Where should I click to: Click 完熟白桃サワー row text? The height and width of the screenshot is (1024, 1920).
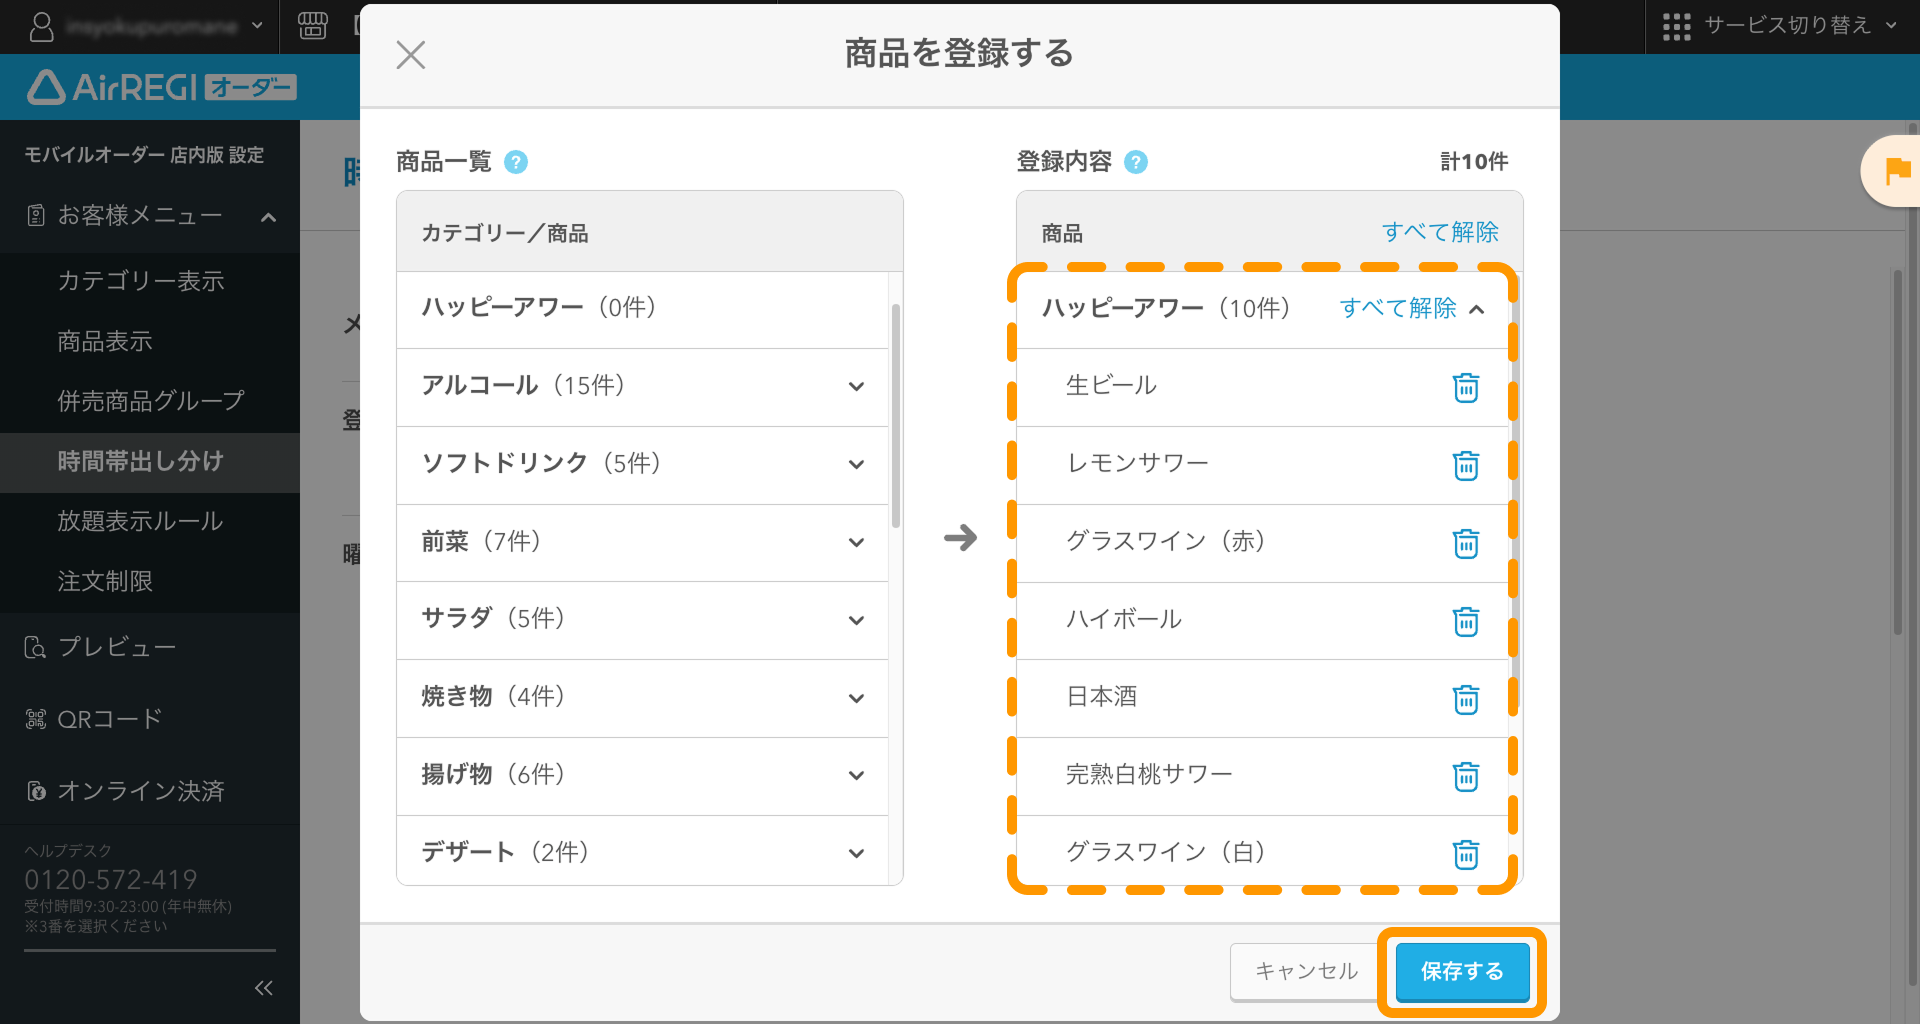tap(1149, 774)
